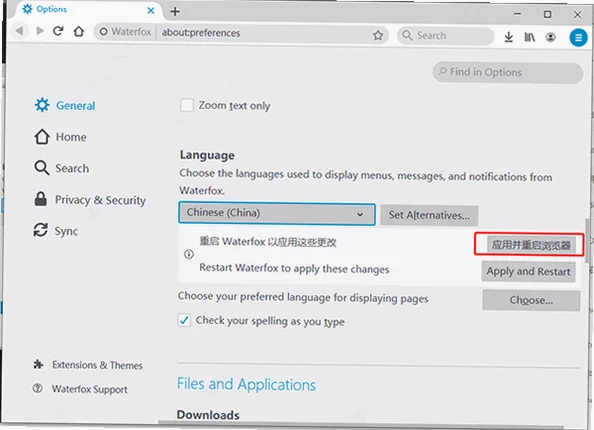Click the info icon beside restart message
This screenshot has height=430, width=594.
tap(189, 254)
